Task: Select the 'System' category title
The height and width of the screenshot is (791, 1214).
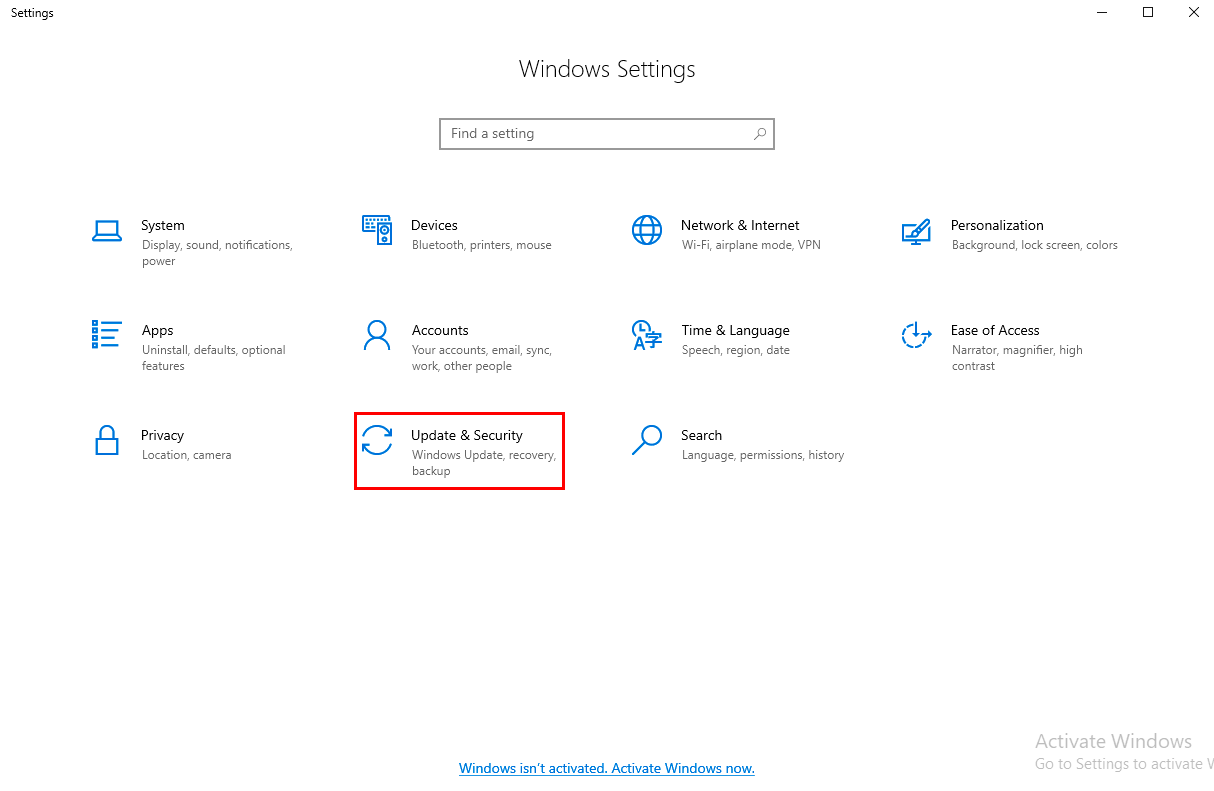Action: (x=163, y=225)
